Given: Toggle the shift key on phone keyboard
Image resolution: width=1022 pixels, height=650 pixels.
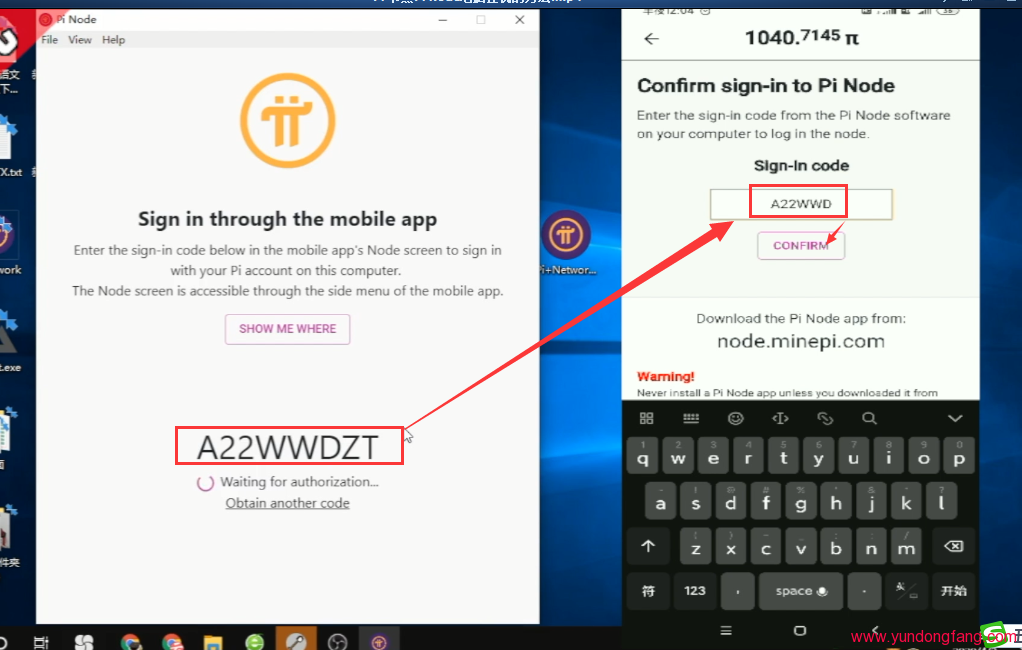Looking at the screenshot, I should [648, 546].
